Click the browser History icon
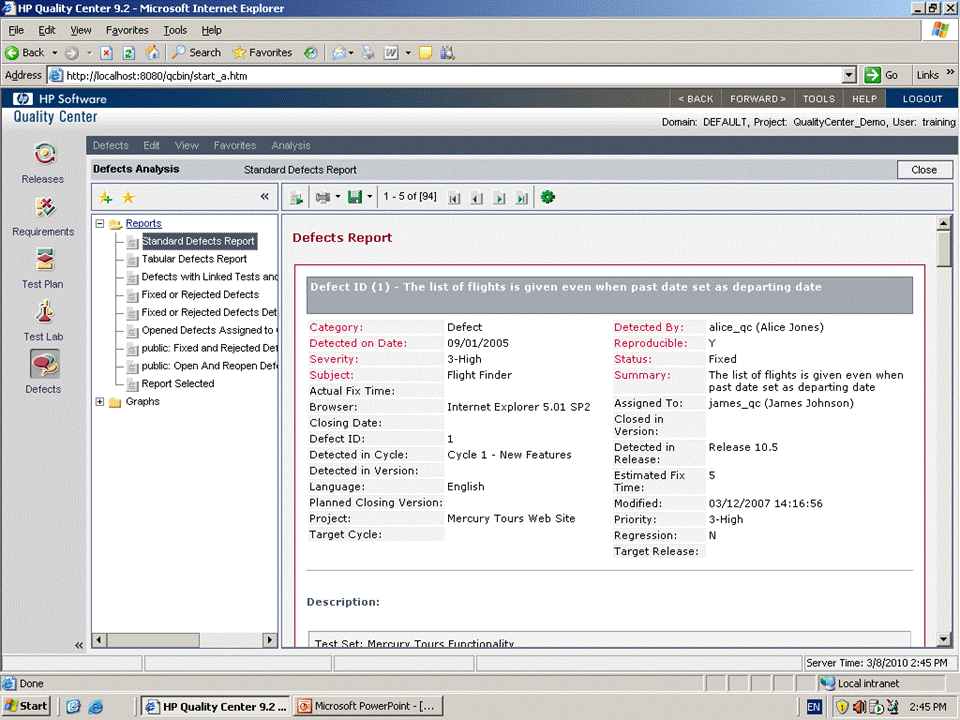The image size is (960, 720). click(x=311, y=53)
